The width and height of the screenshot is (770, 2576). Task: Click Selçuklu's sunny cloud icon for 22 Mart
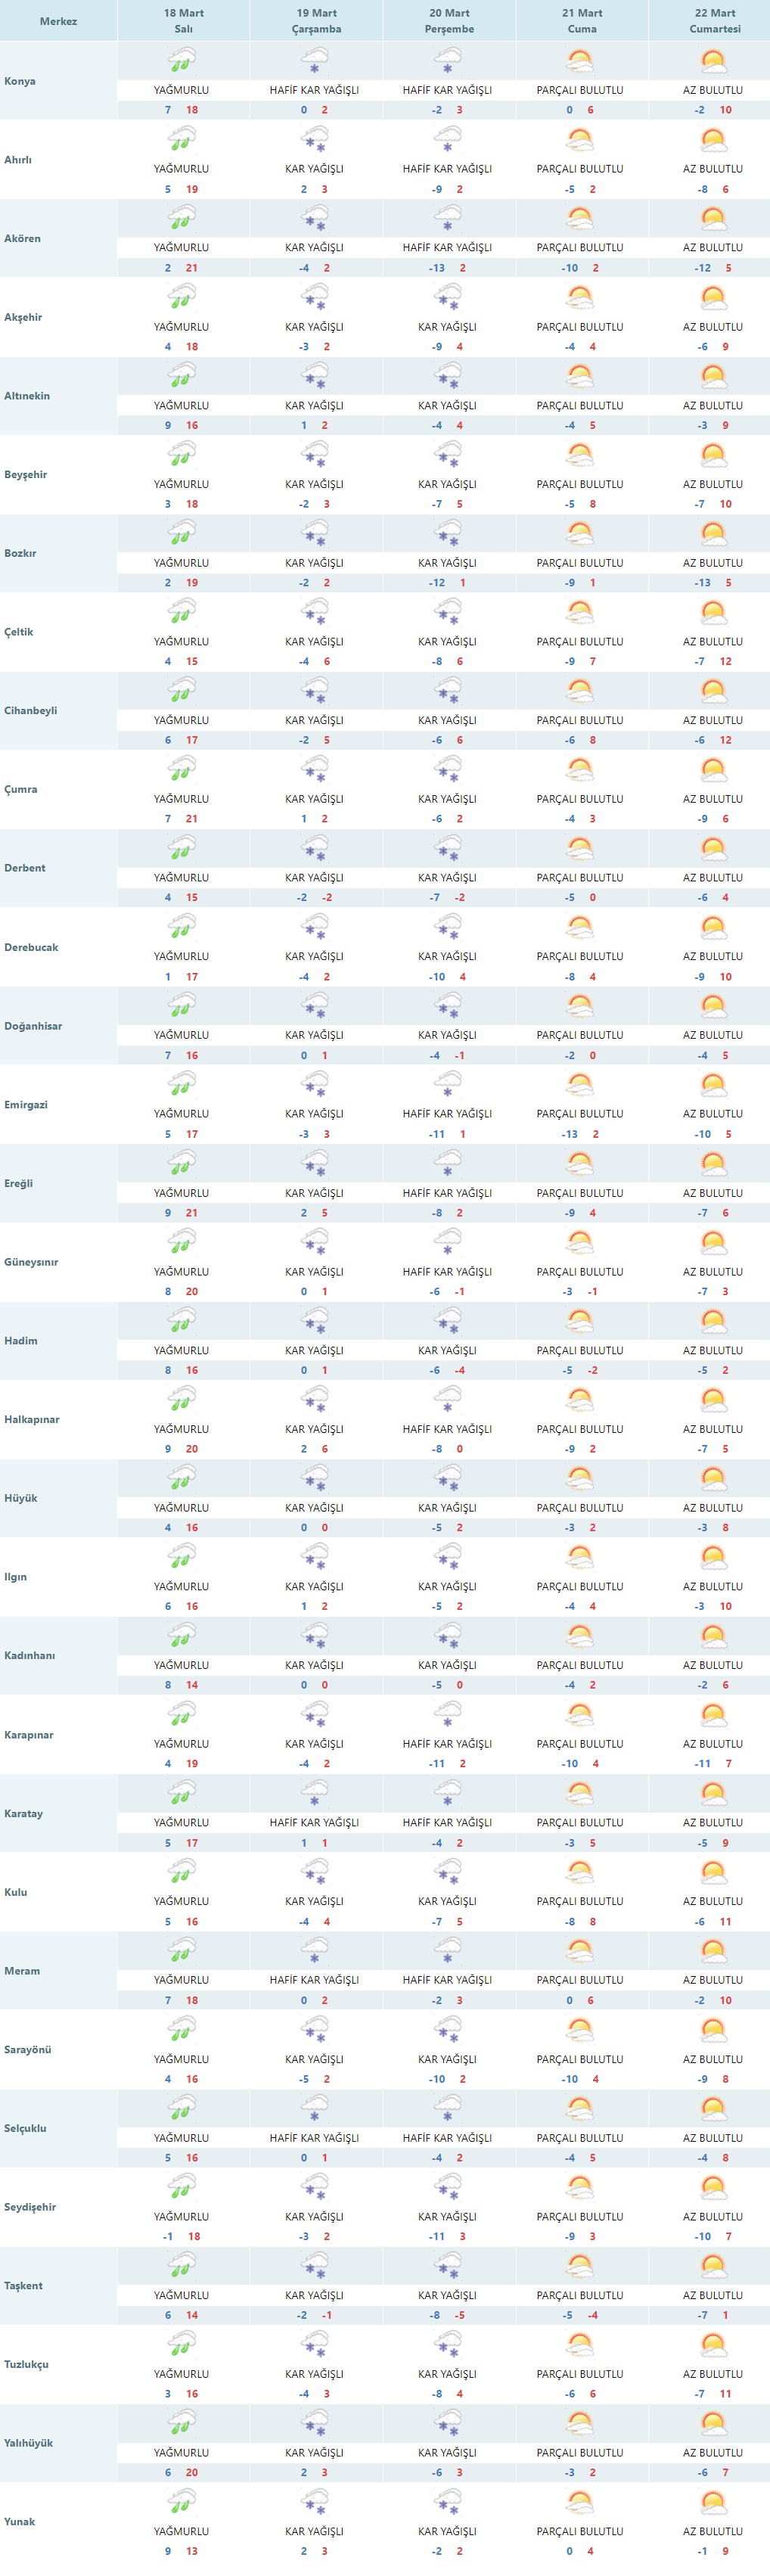[x=713, y=2109]
